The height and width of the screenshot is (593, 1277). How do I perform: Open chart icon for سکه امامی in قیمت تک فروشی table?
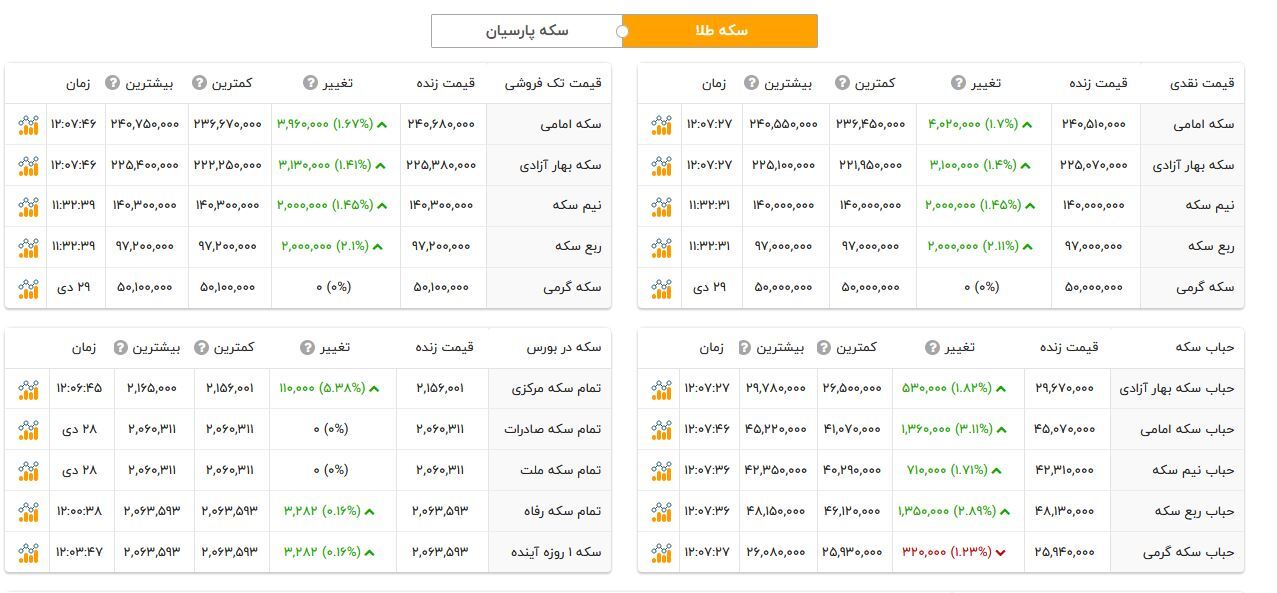(x=28, y=125)
